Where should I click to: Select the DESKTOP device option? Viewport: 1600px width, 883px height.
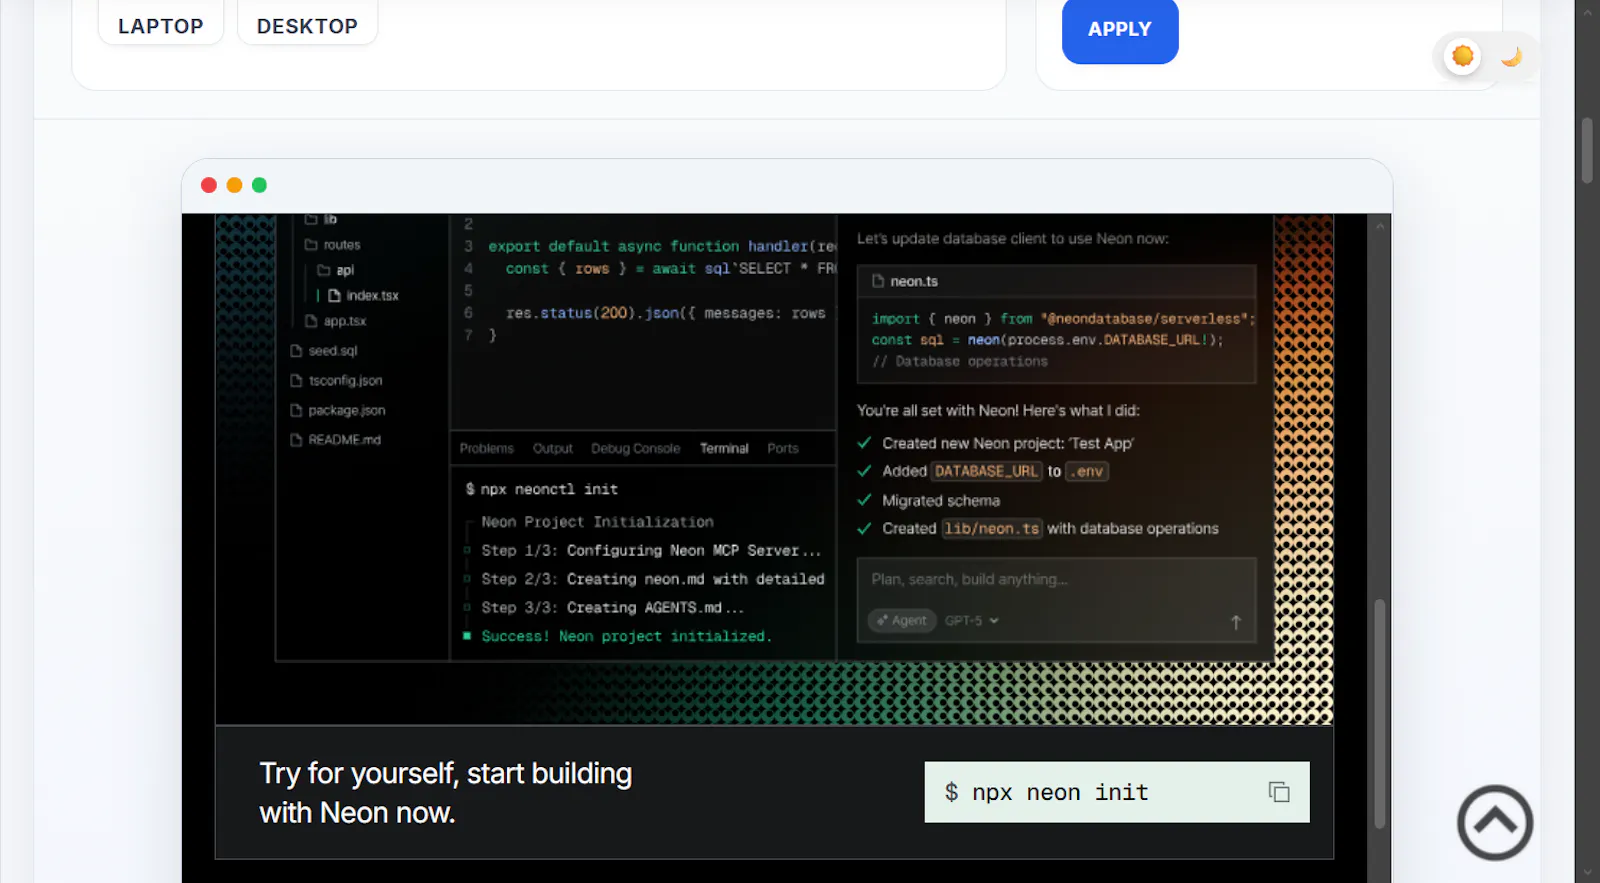307,24
